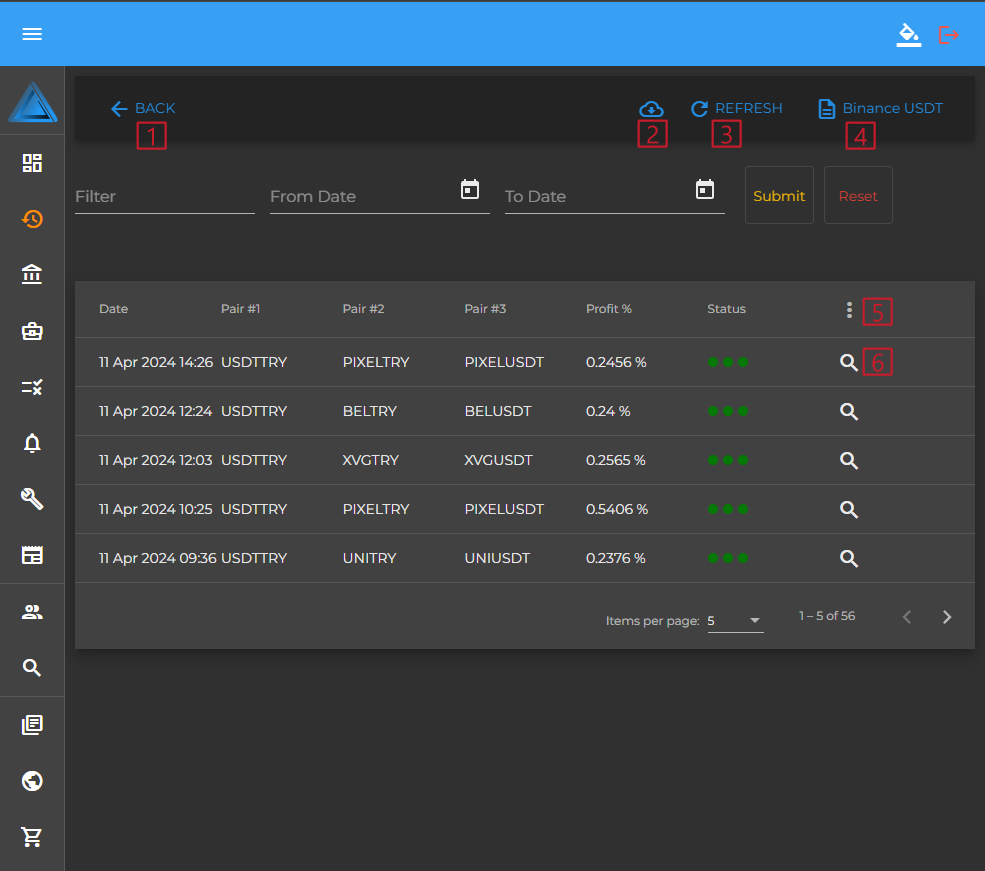Image resolution: width=985 pixels, height=871 pixels.
Task: Open the bank building icon in sidebar
Action: click(32, 274)
